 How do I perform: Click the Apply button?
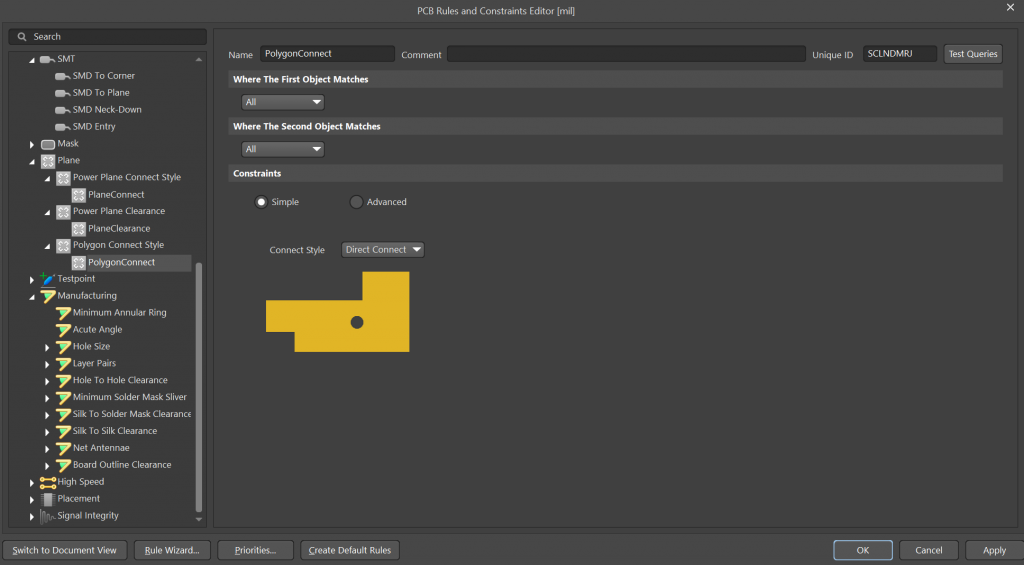994,550
